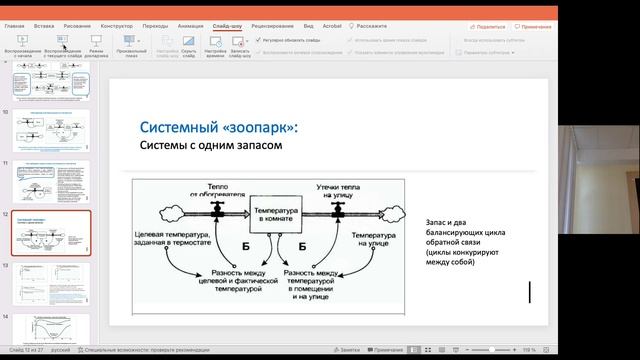
Task: Move the zoom slider handle
Action: click(492, 350)
